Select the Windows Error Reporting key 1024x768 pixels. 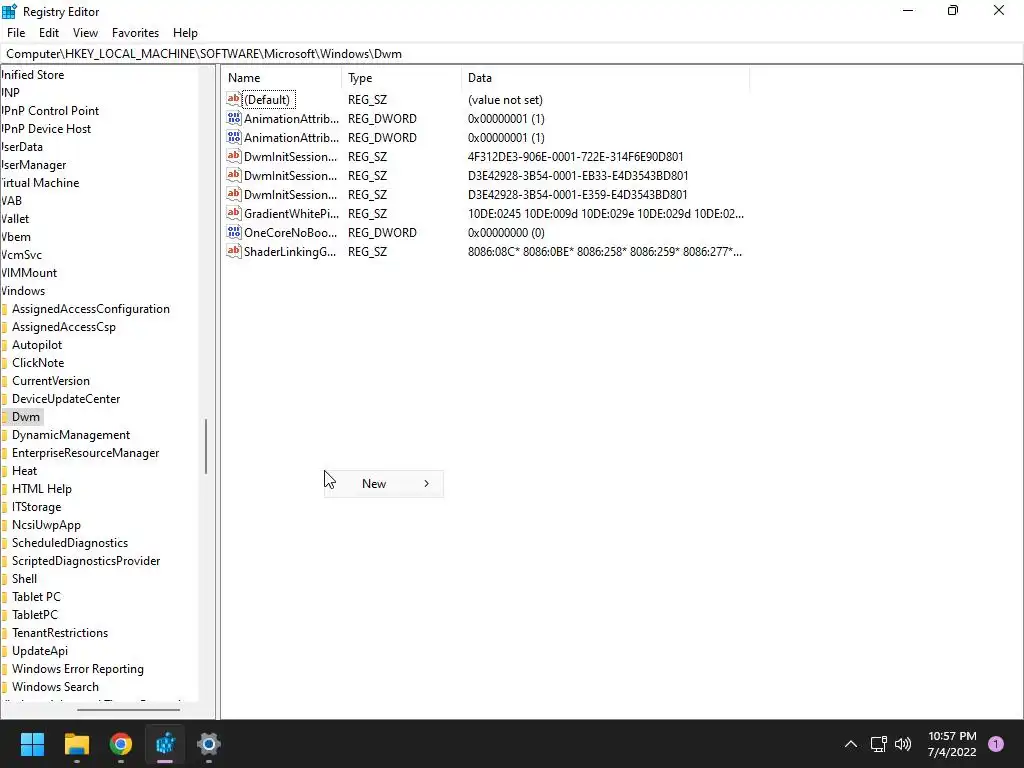tap(78, 669)
